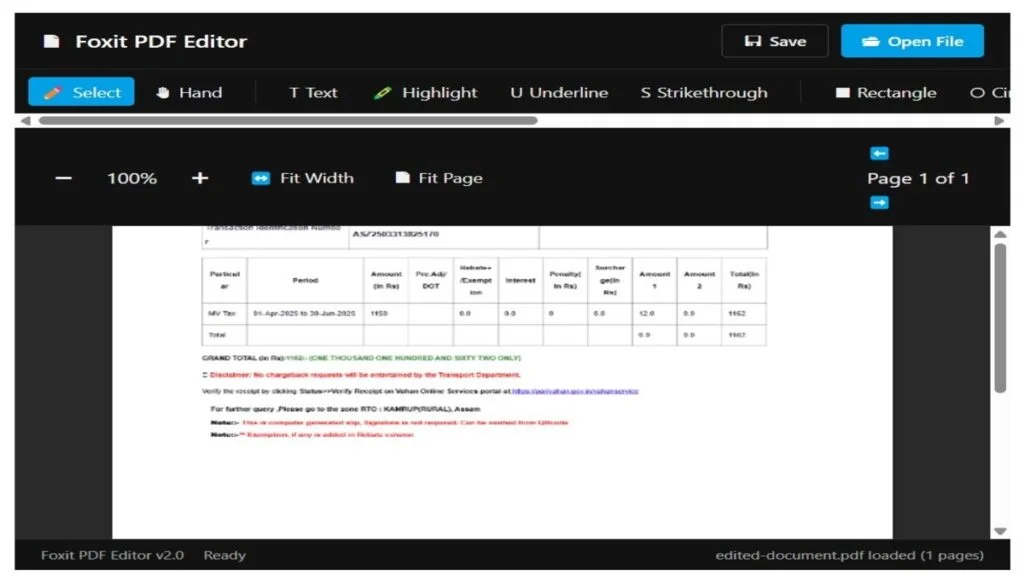This screenshot has width=1024, height=576.
Task: Click Fit Width
Action: [x=302, y=178]
